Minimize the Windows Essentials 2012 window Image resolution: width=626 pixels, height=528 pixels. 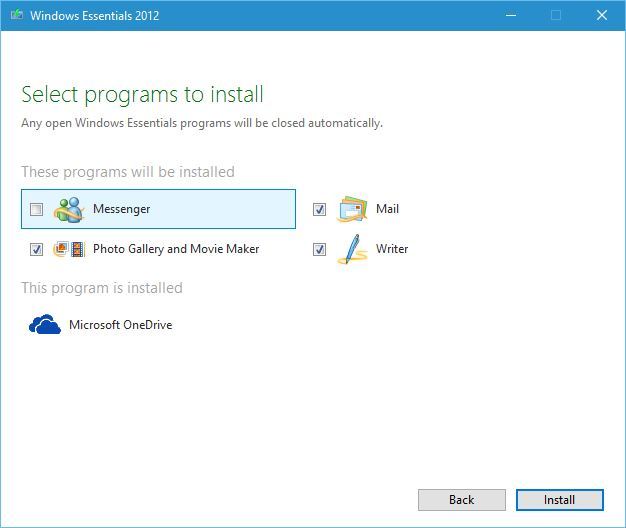tap(511, 15)
